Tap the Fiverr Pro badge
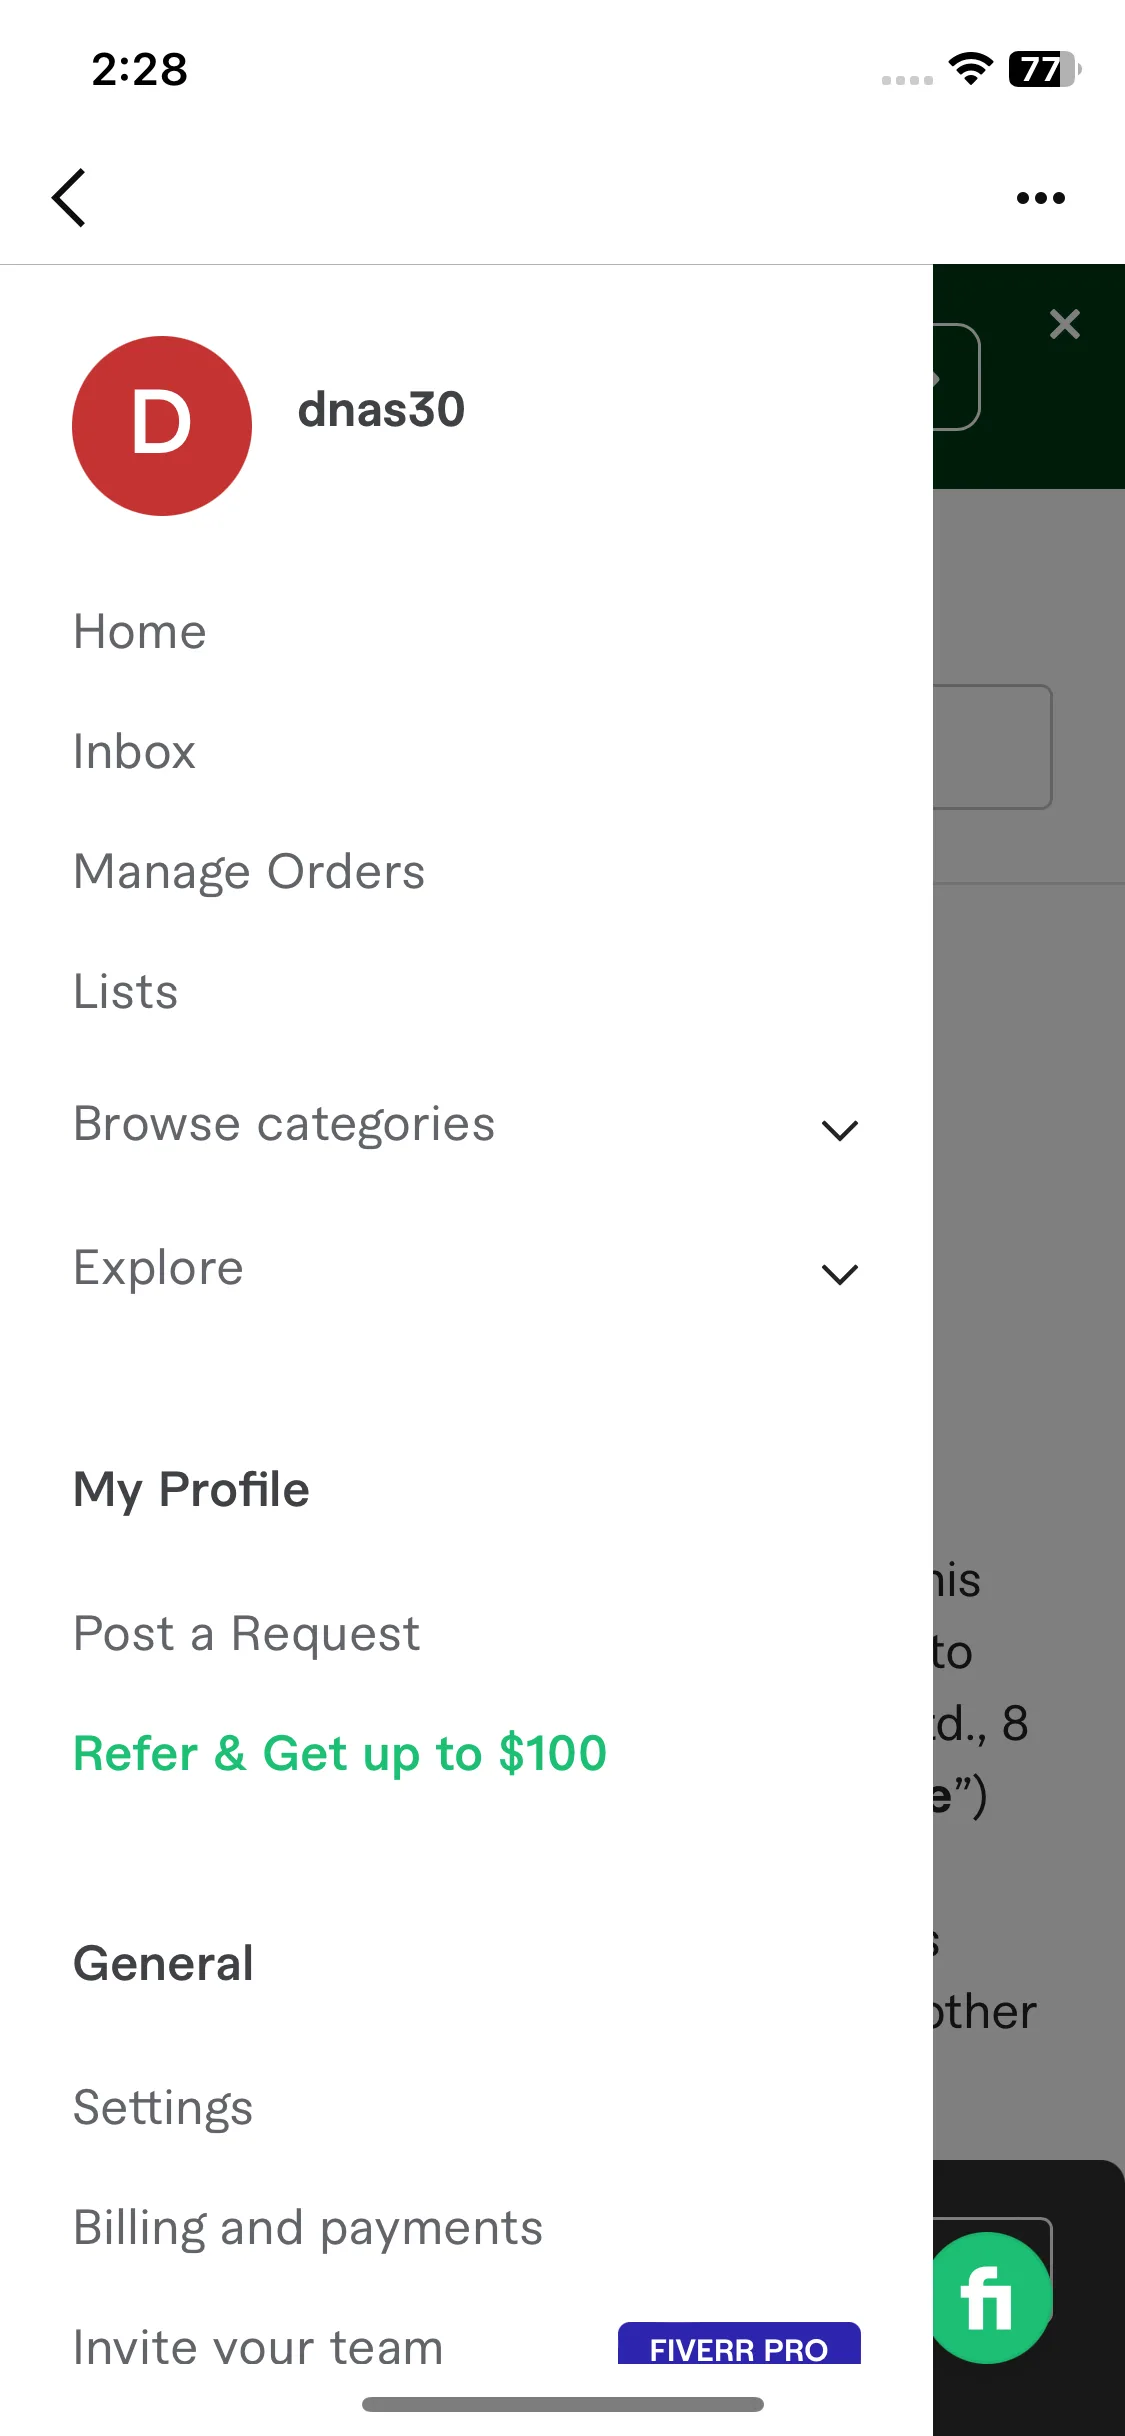The image size is (1125, 2436). pos(739,2345)
